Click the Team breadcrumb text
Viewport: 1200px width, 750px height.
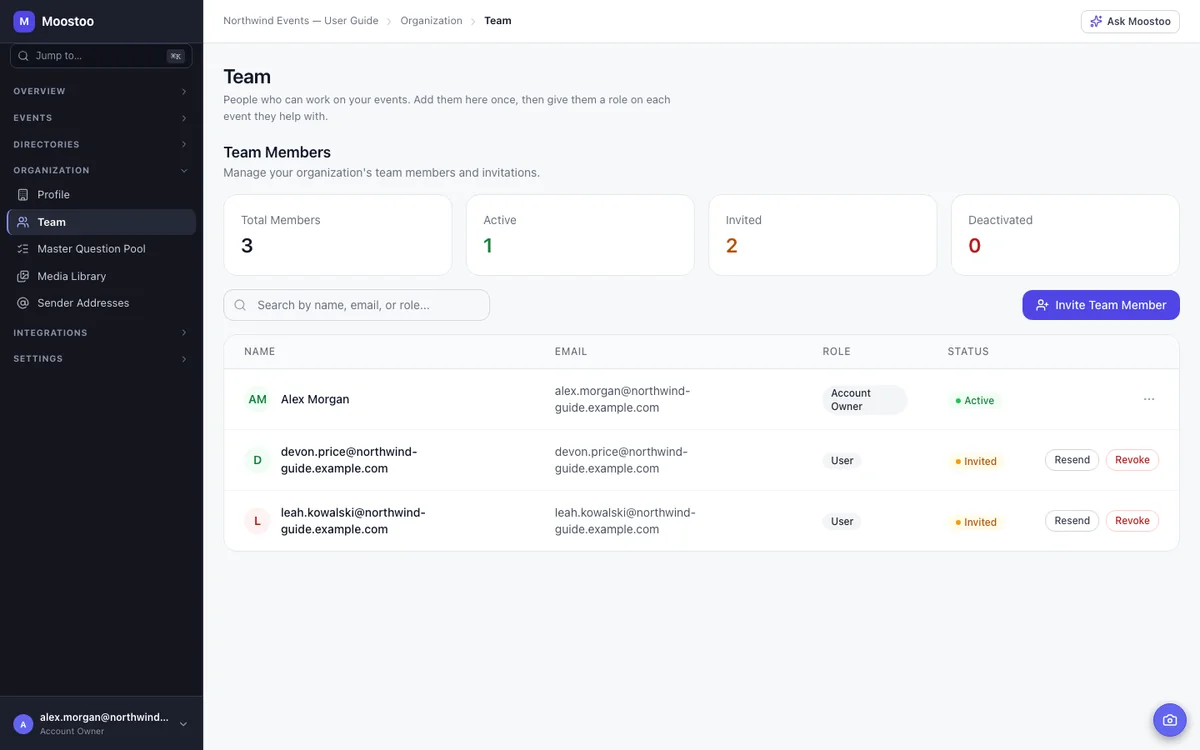(x=498, y=21)
